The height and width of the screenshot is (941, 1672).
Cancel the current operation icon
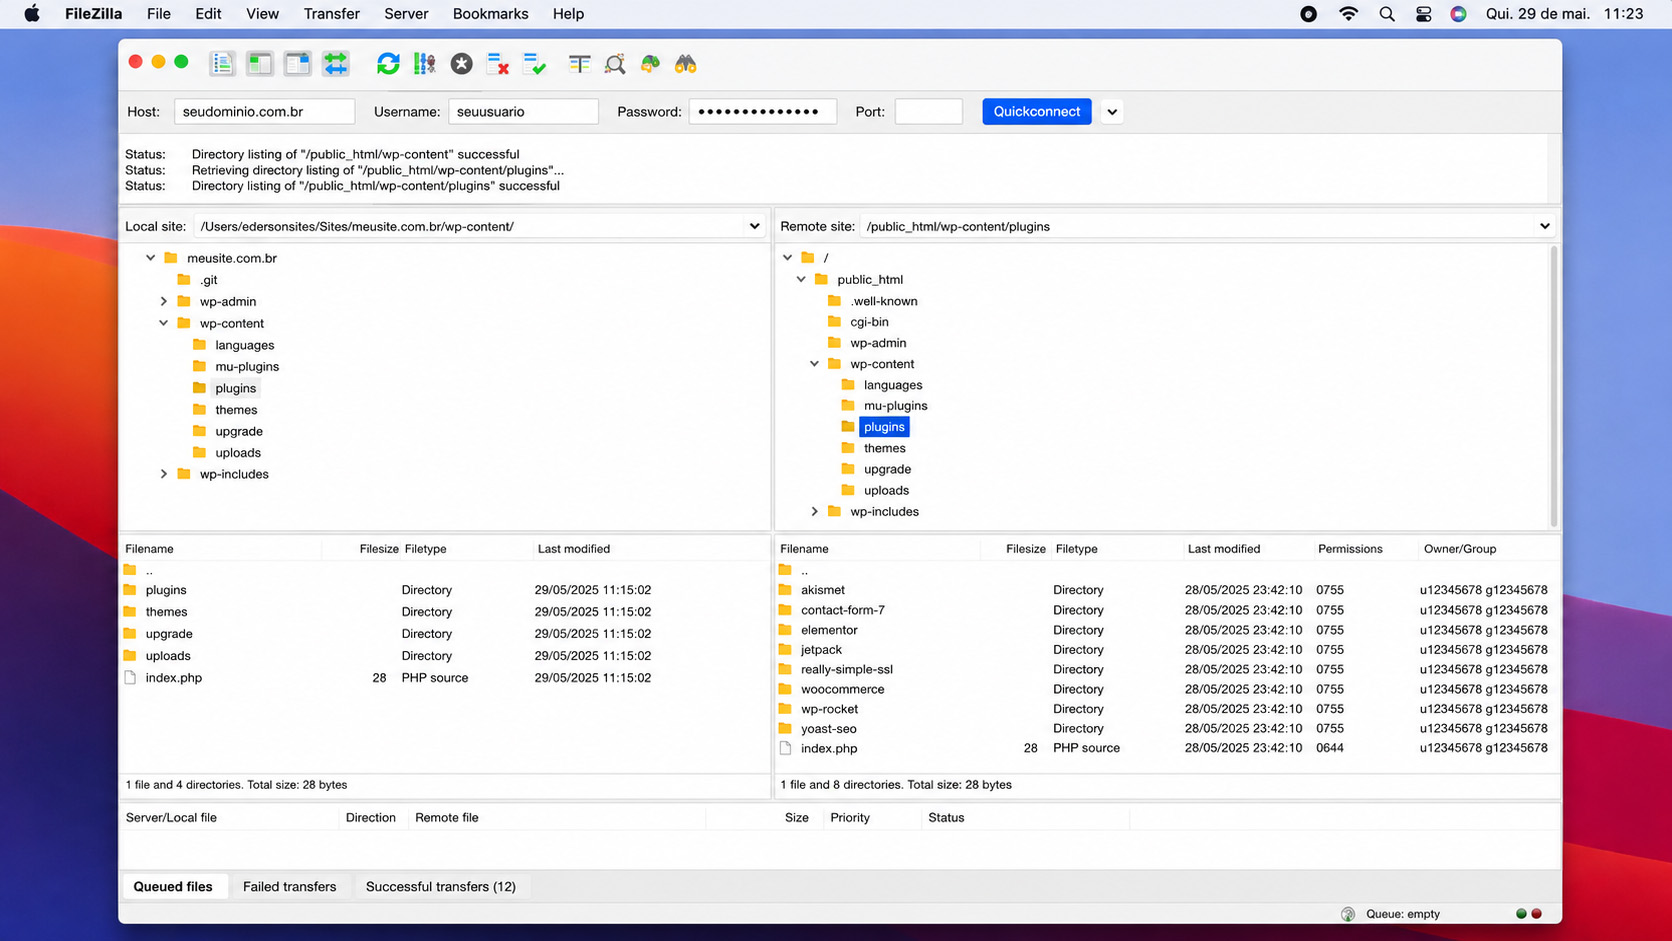coord(461,64)
